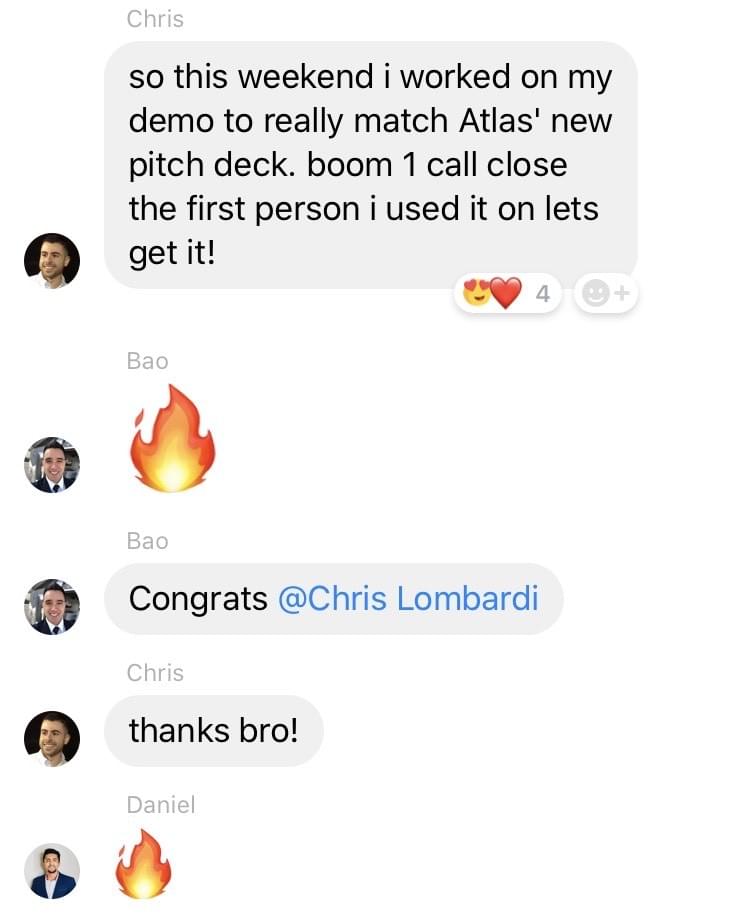The width and height of the screenshot is (734, 920).
Task: Select the Congrats message bubble
Action: (334, 599)
